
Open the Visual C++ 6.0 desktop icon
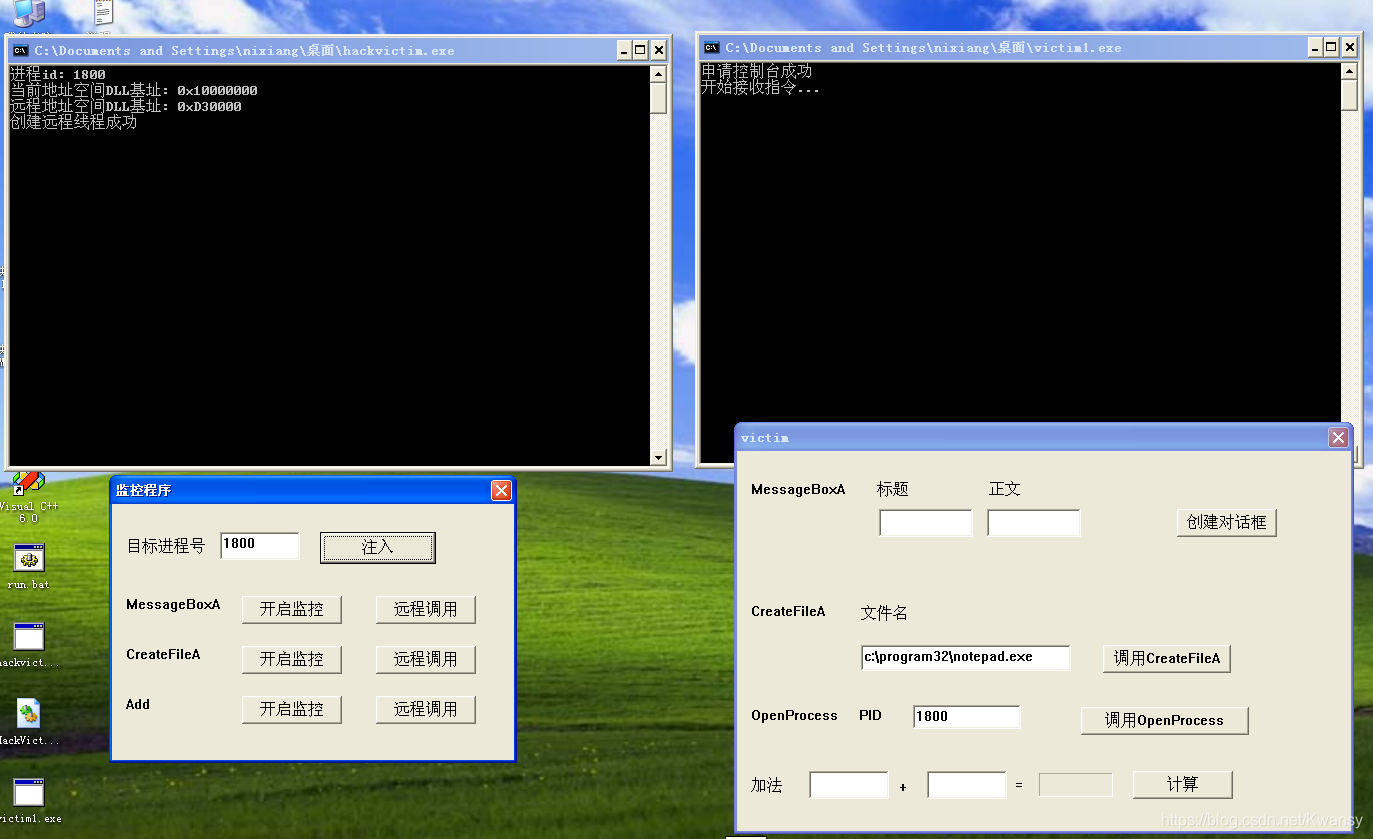pos(28,497)
